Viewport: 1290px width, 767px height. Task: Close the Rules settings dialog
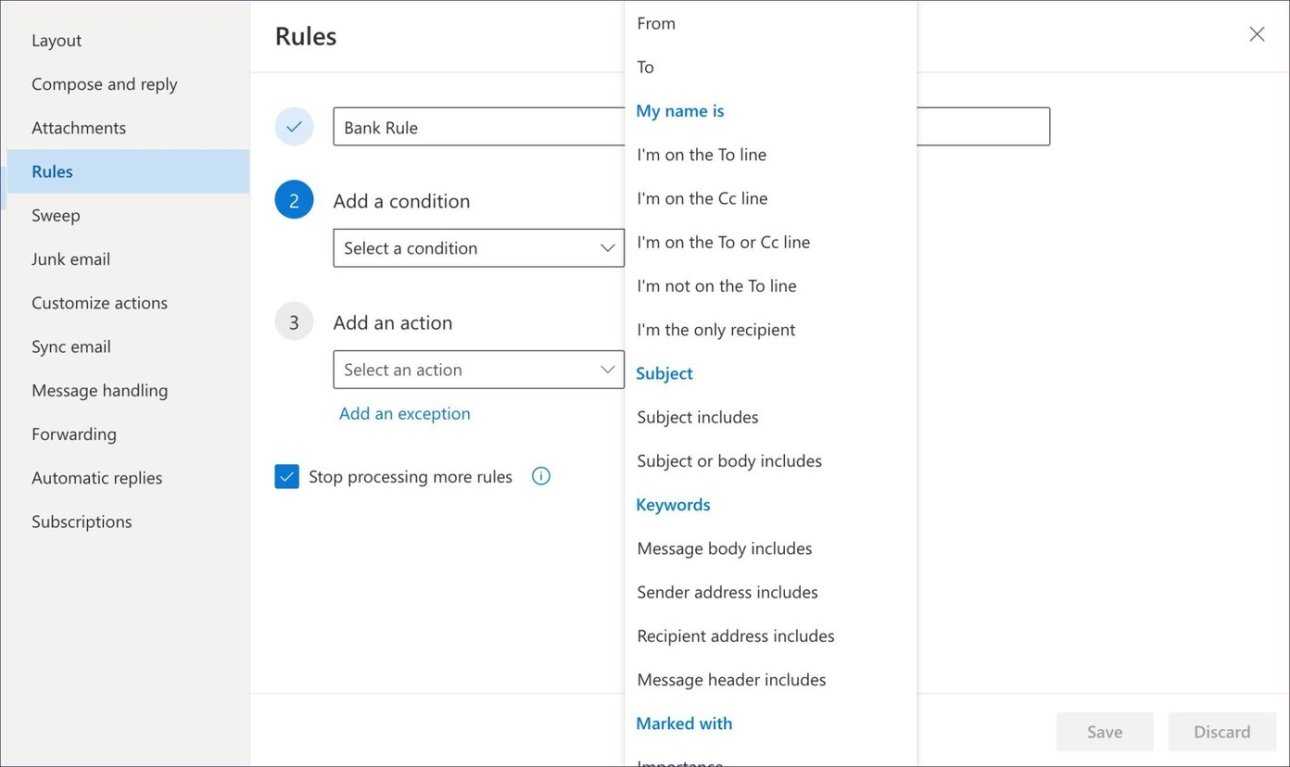tap(1256, 35)
